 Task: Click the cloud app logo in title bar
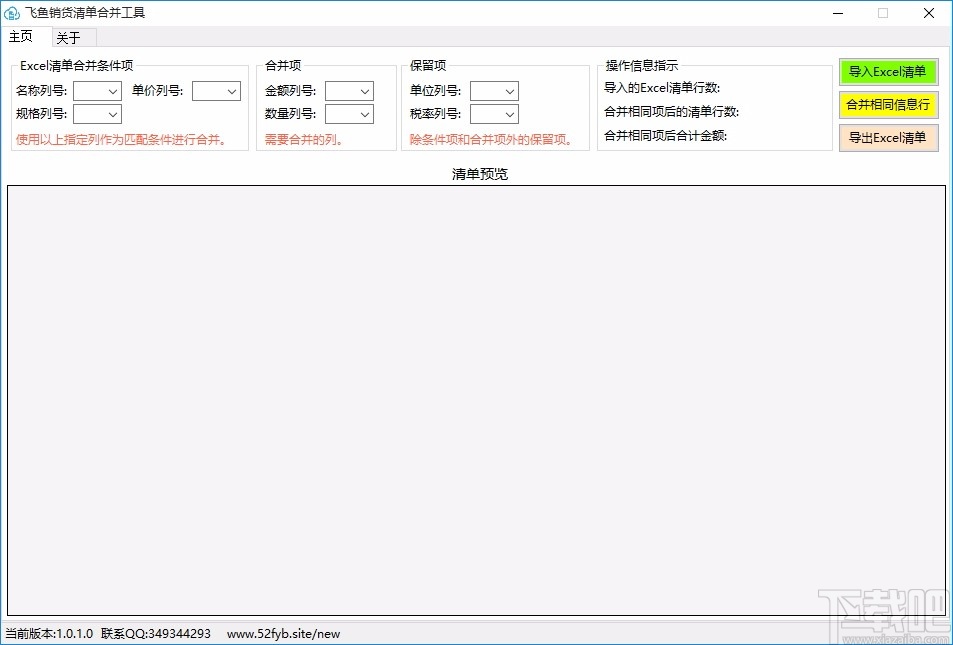click(14, 13)
